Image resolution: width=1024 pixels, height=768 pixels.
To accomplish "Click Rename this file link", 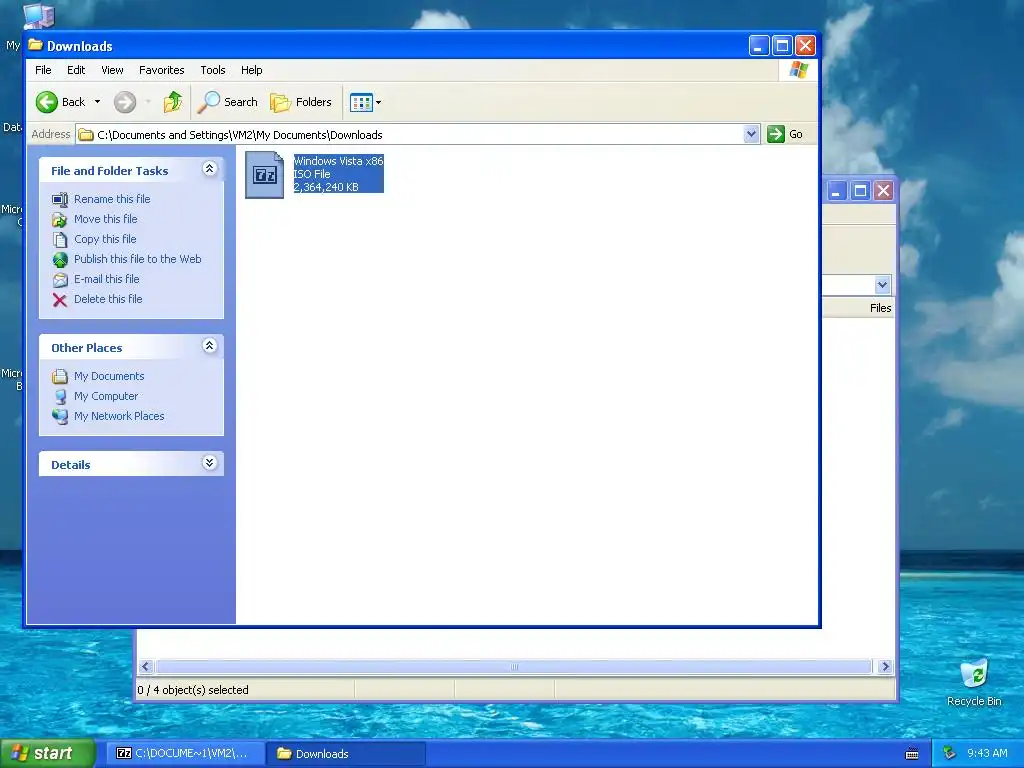I will (x=112, y=199).
